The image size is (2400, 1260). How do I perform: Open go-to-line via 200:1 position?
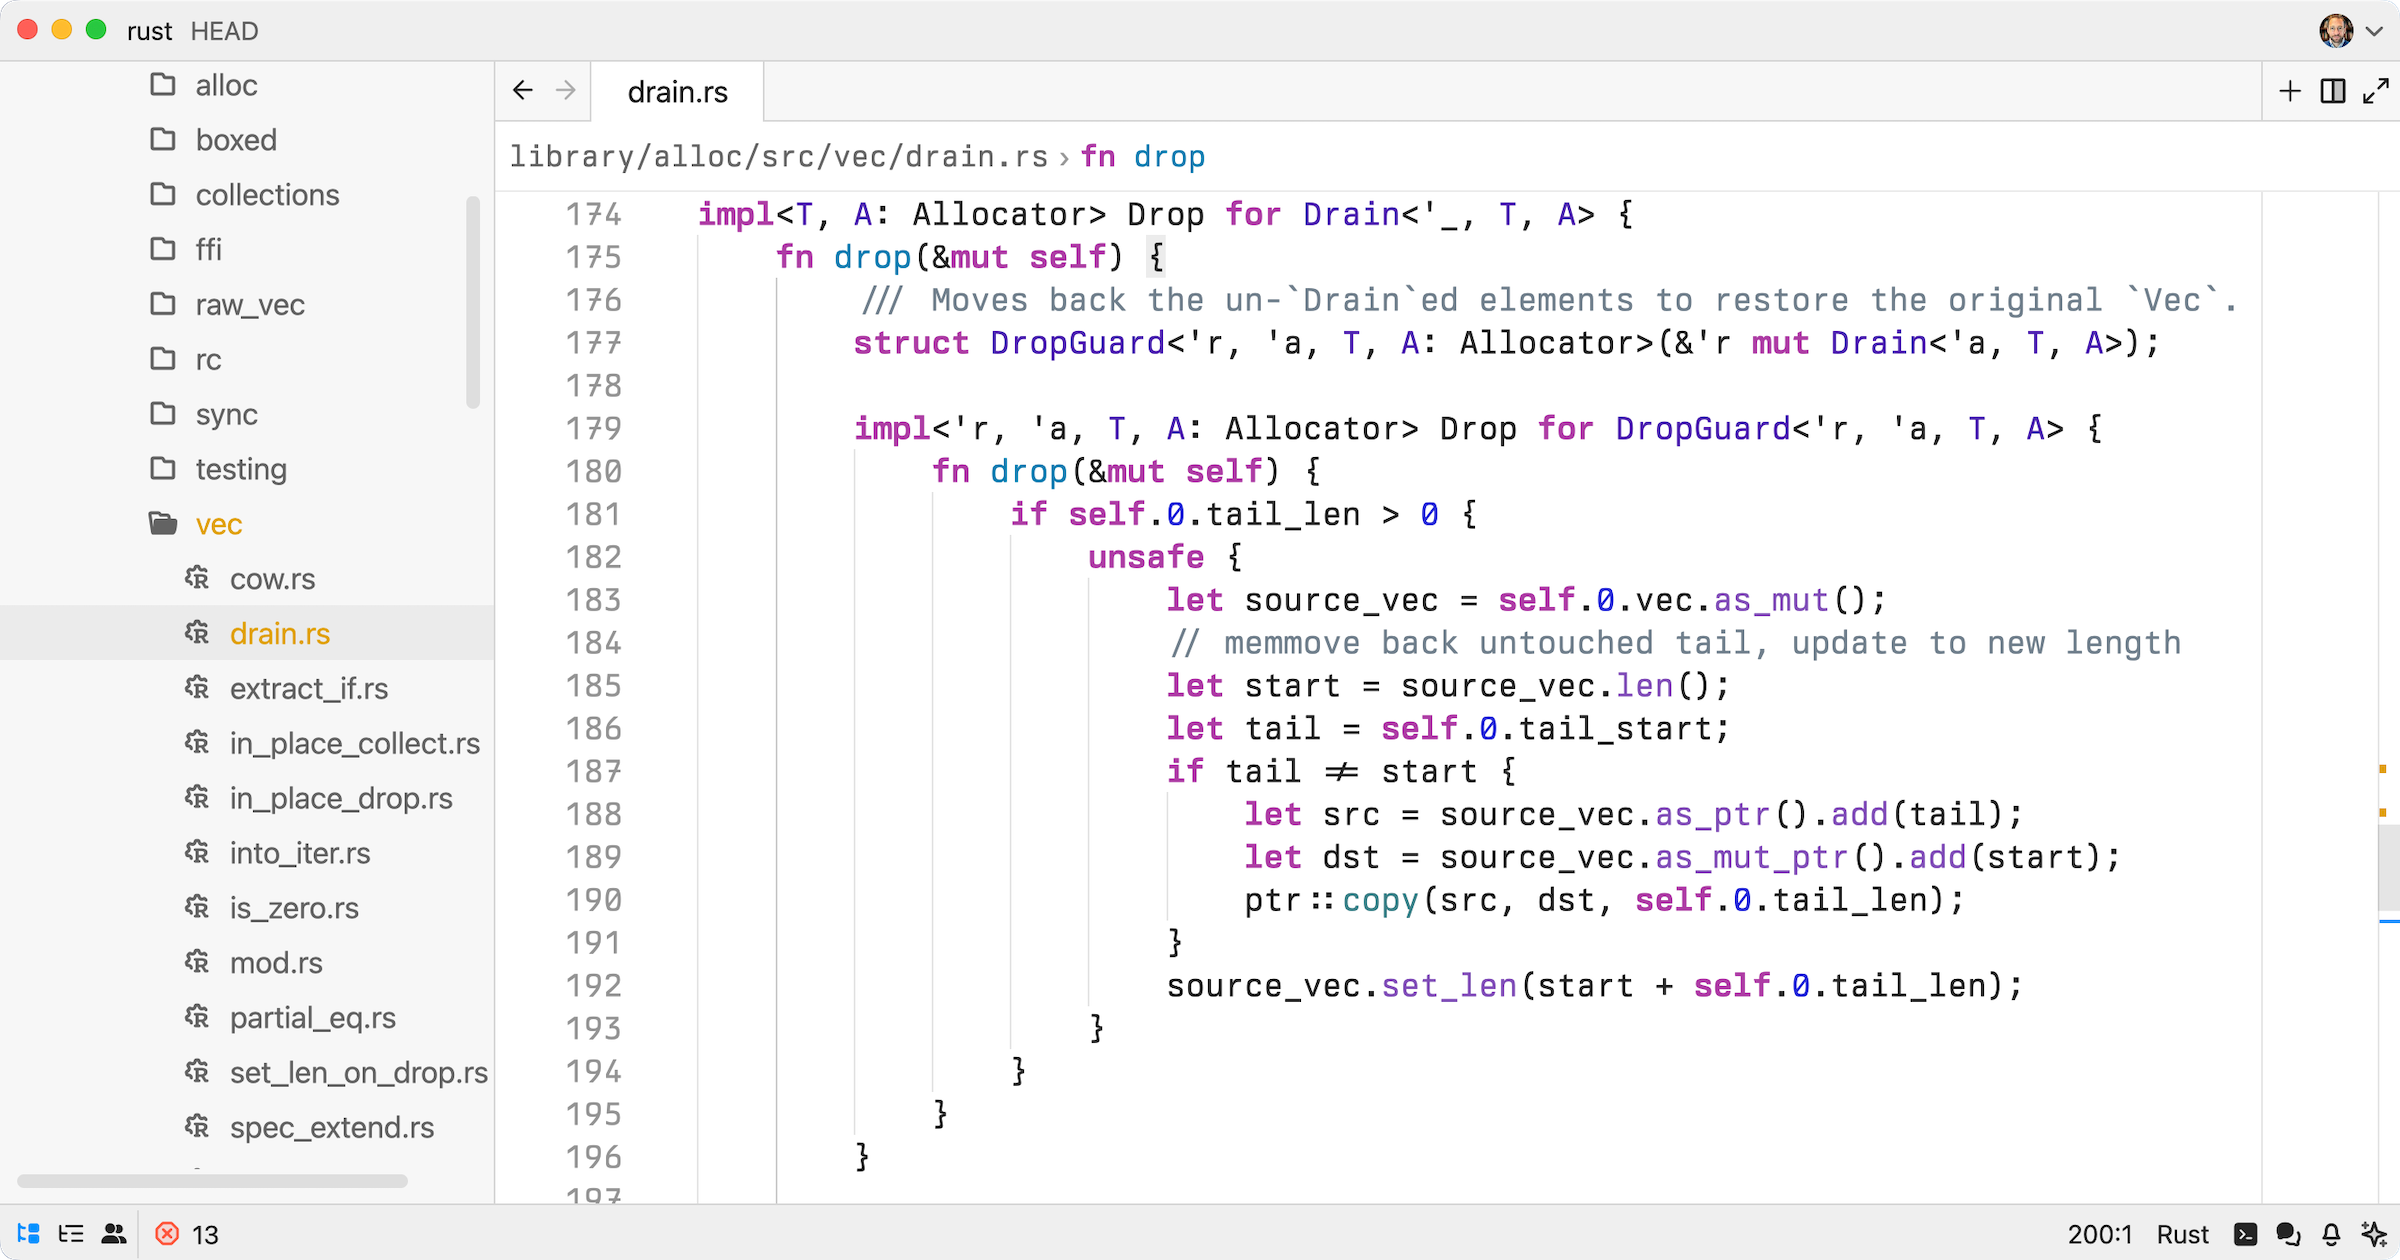click(2100, 1234)
